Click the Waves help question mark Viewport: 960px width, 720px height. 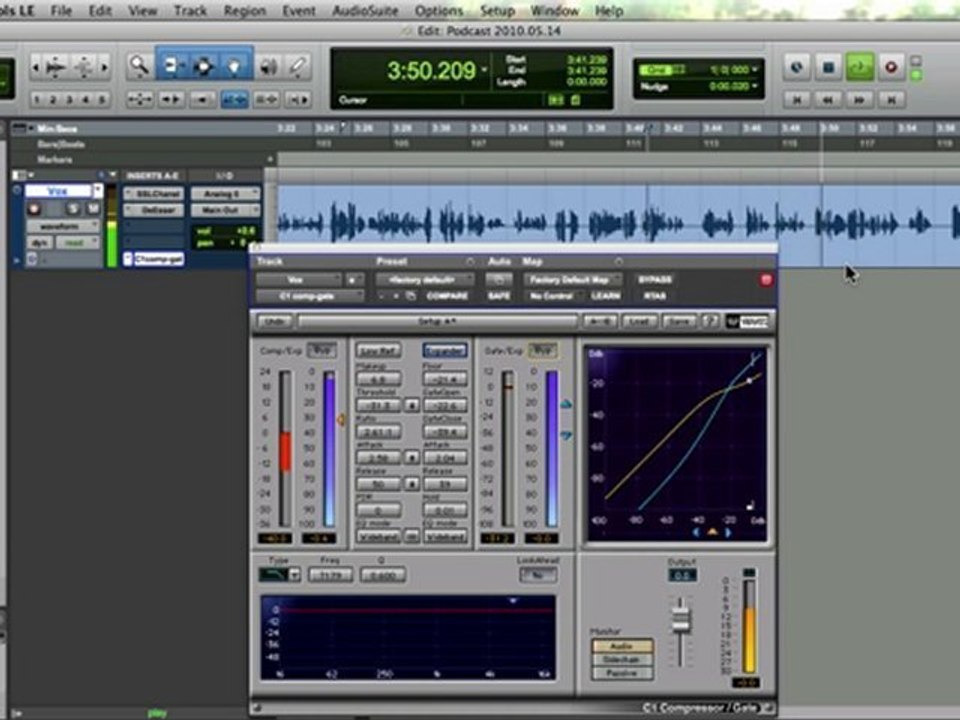pyautogui.click(x=710, y=321)
